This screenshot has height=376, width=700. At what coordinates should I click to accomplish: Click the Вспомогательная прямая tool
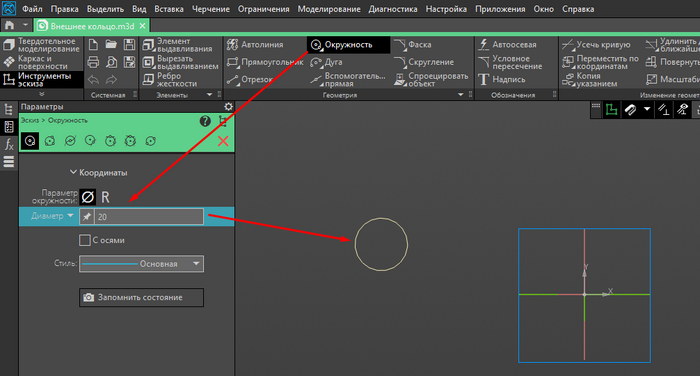348,79
